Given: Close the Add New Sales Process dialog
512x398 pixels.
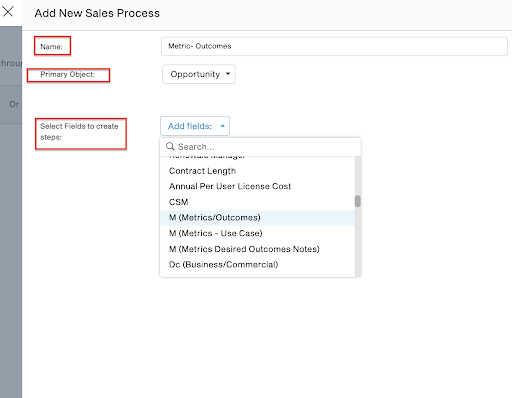Looking at the screenshot, I should click(x=8, y=12).
